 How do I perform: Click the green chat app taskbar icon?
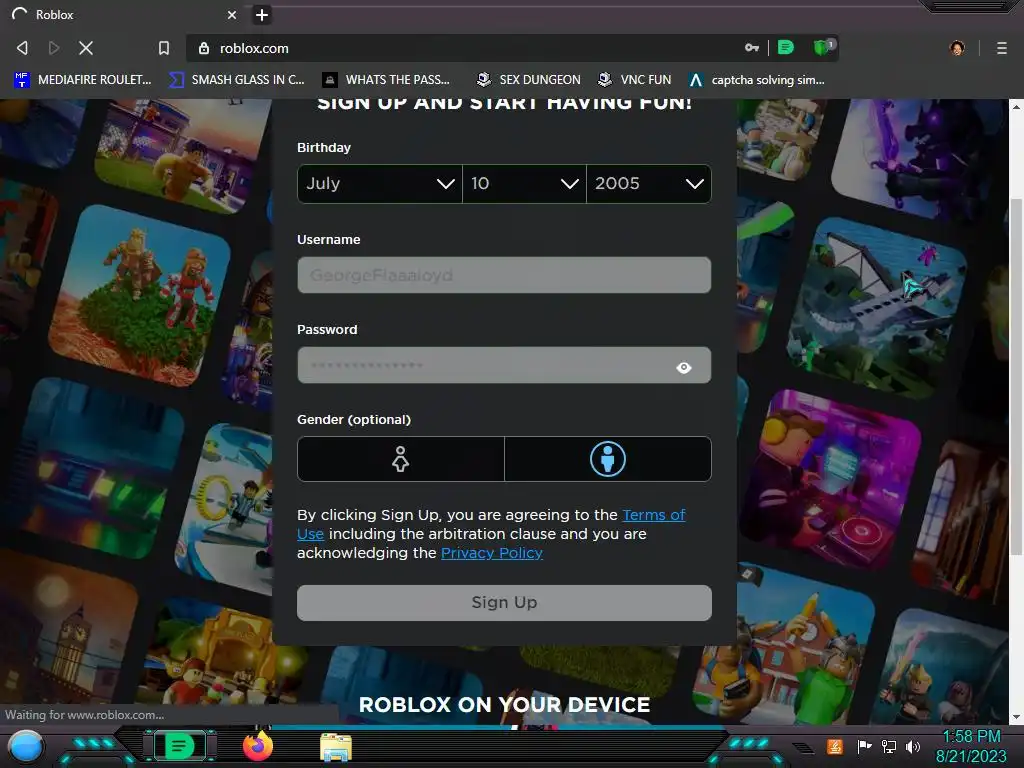(x=180, y=746)
